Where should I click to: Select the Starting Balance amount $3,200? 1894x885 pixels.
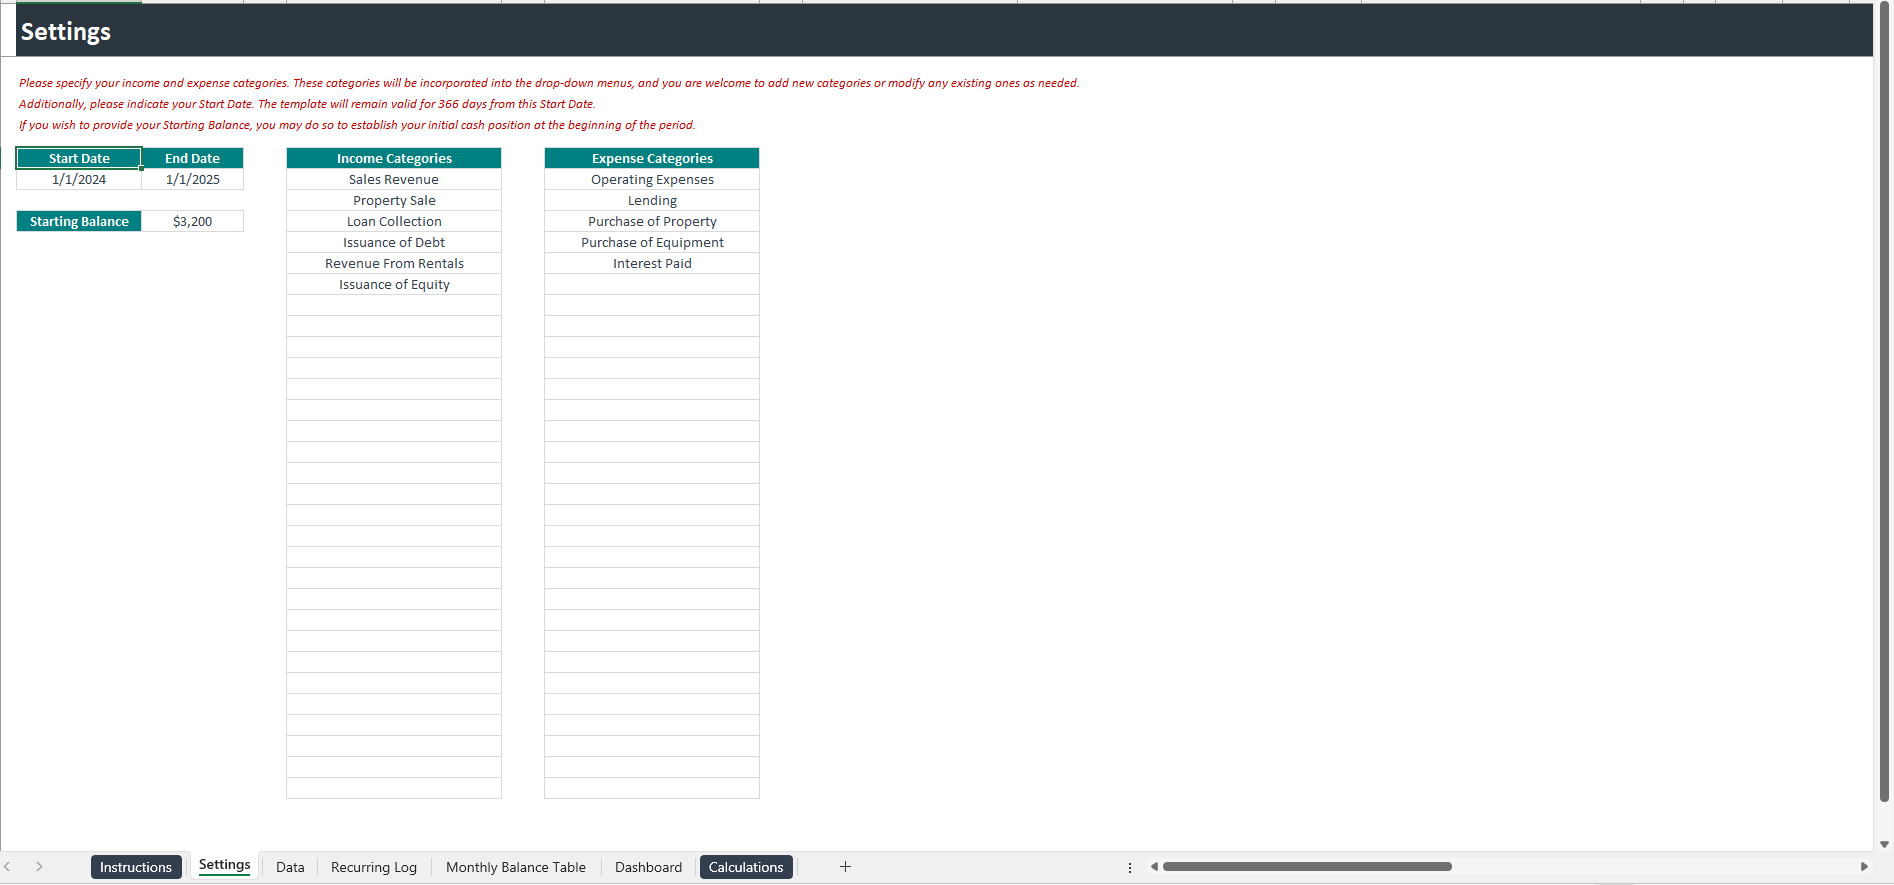(192, 222)
